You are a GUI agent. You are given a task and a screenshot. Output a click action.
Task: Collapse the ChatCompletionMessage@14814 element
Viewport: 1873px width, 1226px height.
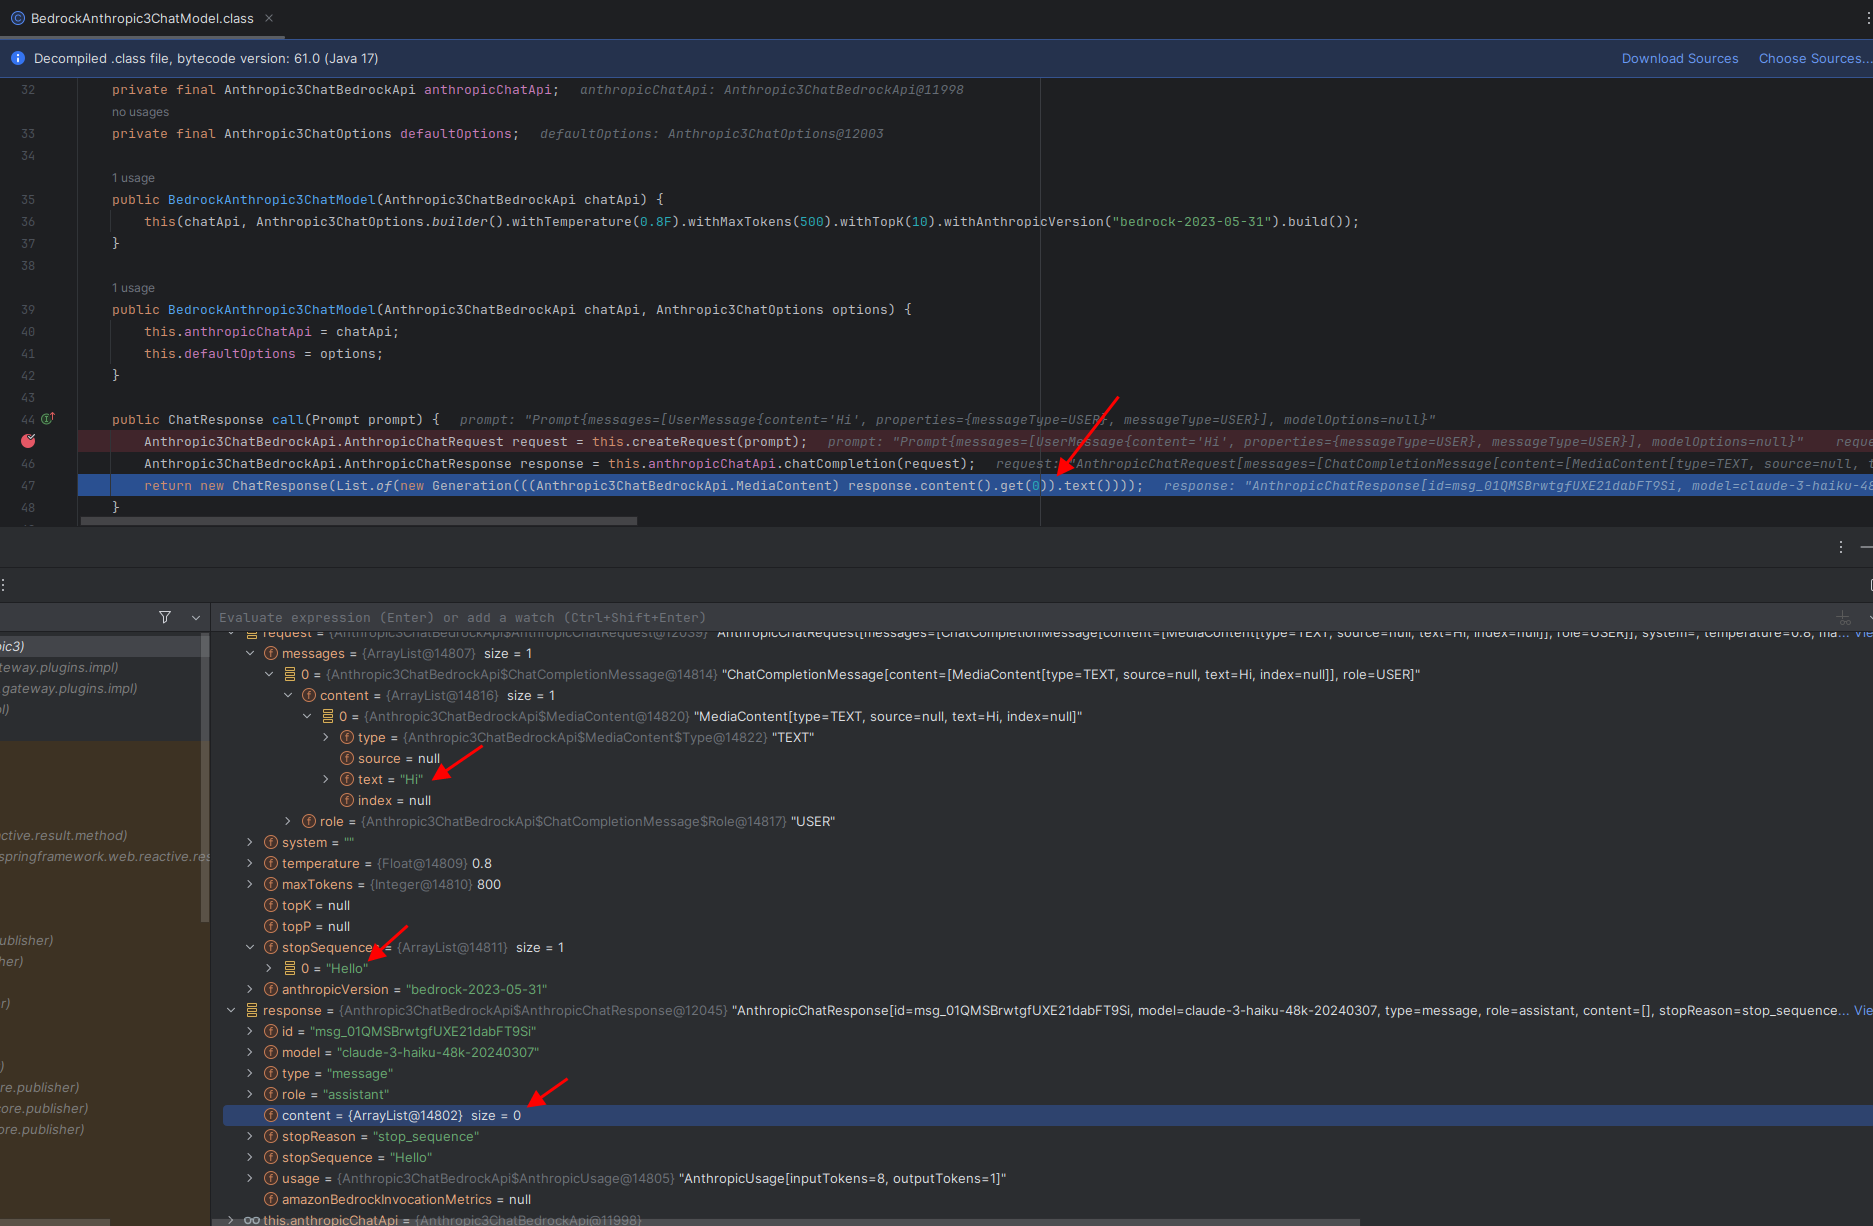(x=269, y=674)
